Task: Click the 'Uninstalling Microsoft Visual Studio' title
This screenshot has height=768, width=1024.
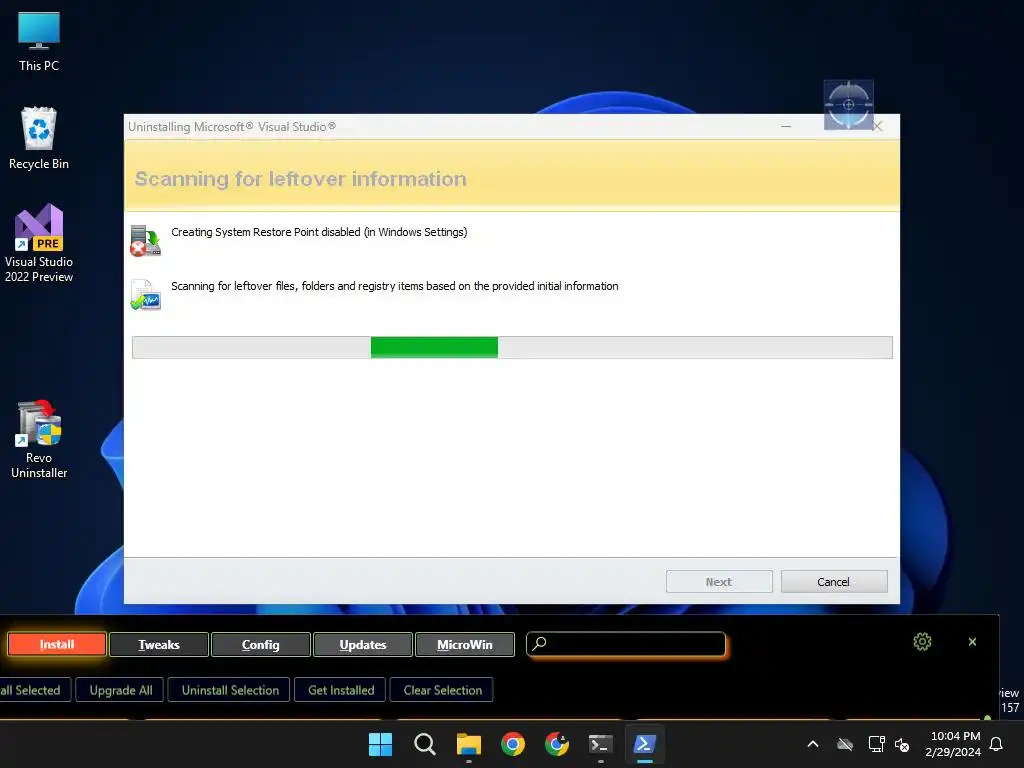Action: click(232, 127)
